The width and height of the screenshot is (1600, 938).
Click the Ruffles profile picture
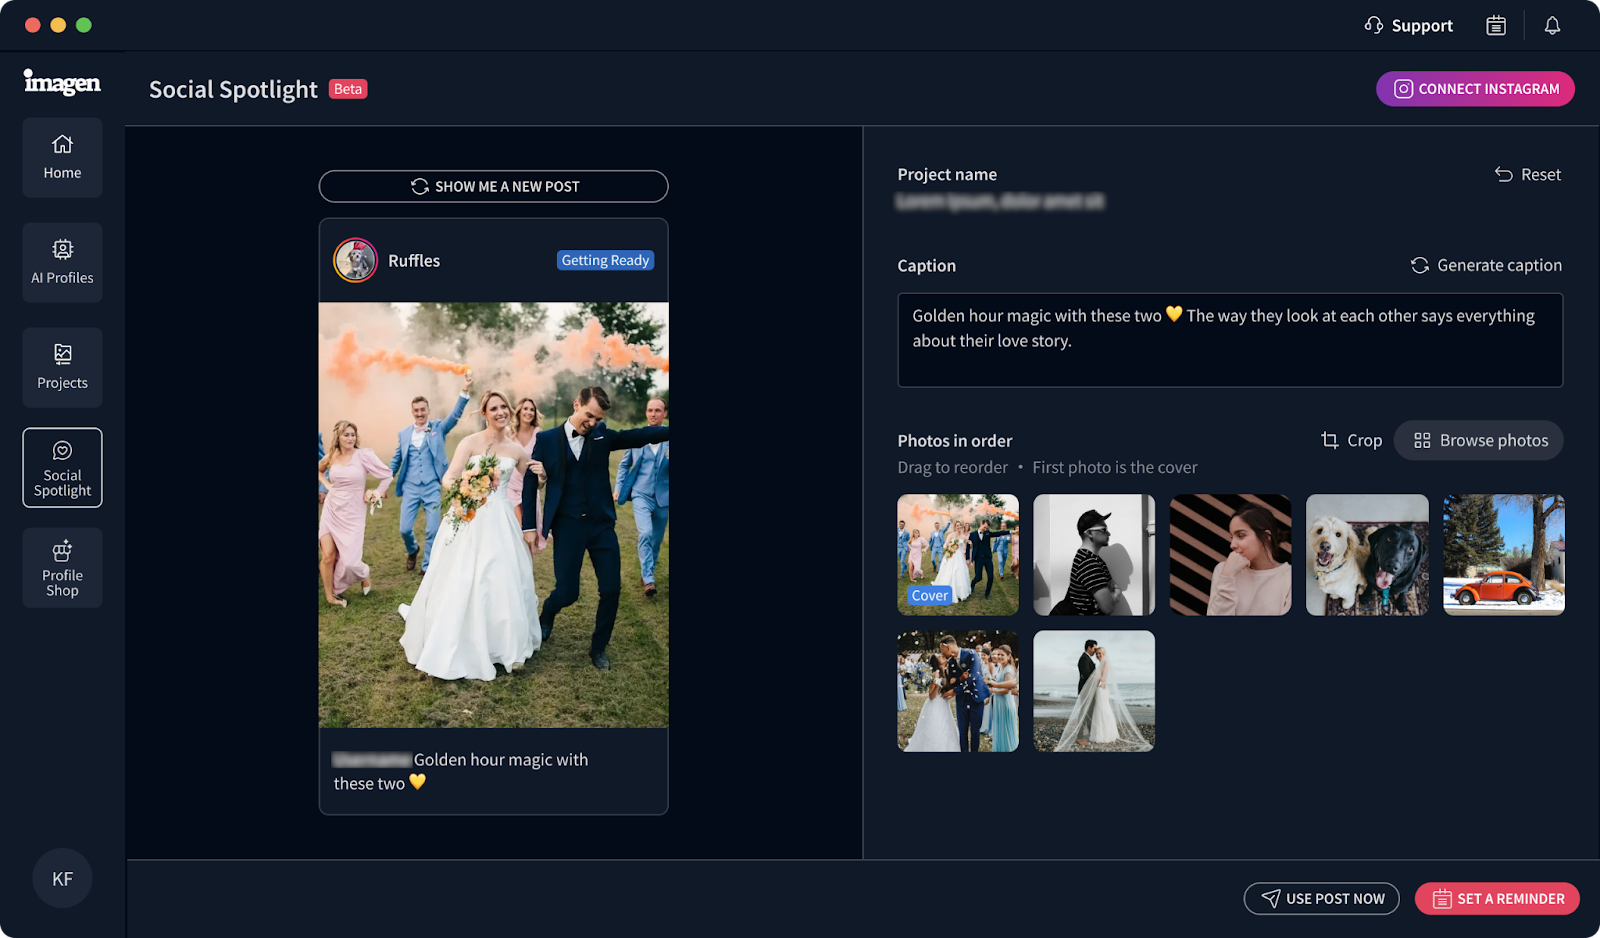(355, 261)
